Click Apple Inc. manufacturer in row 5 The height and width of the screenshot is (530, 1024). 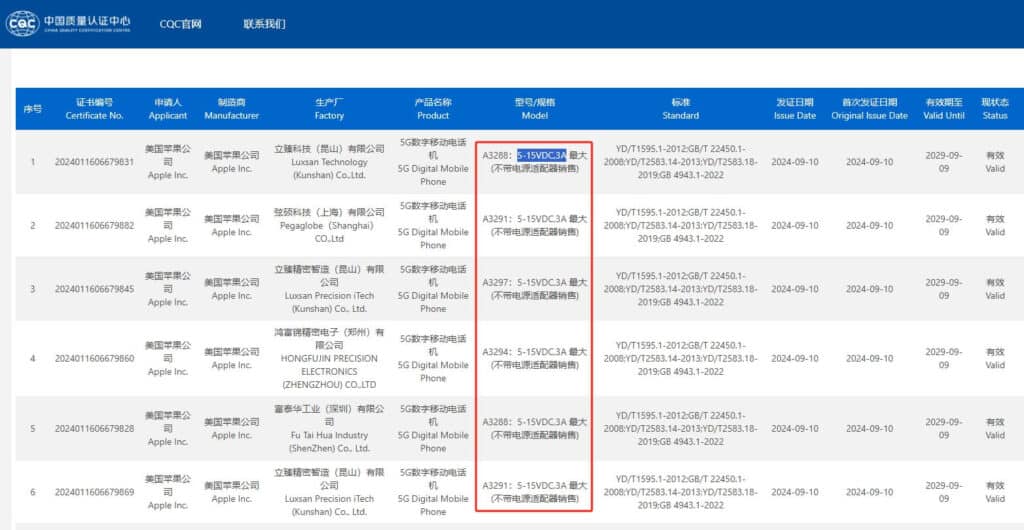point(231,428)
